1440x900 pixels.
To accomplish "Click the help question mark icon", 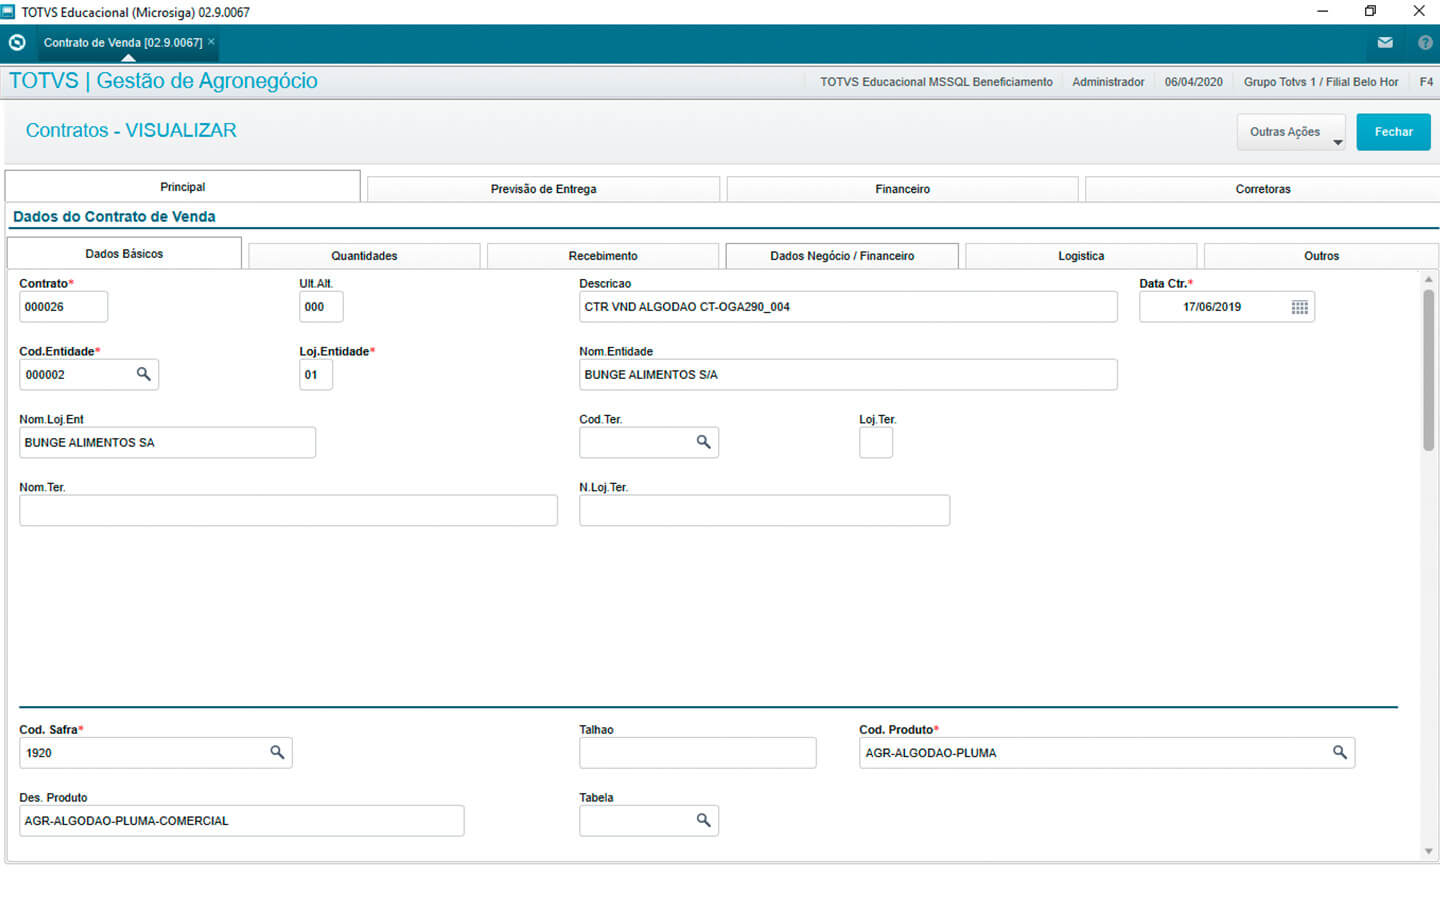I will (1425, 43).
